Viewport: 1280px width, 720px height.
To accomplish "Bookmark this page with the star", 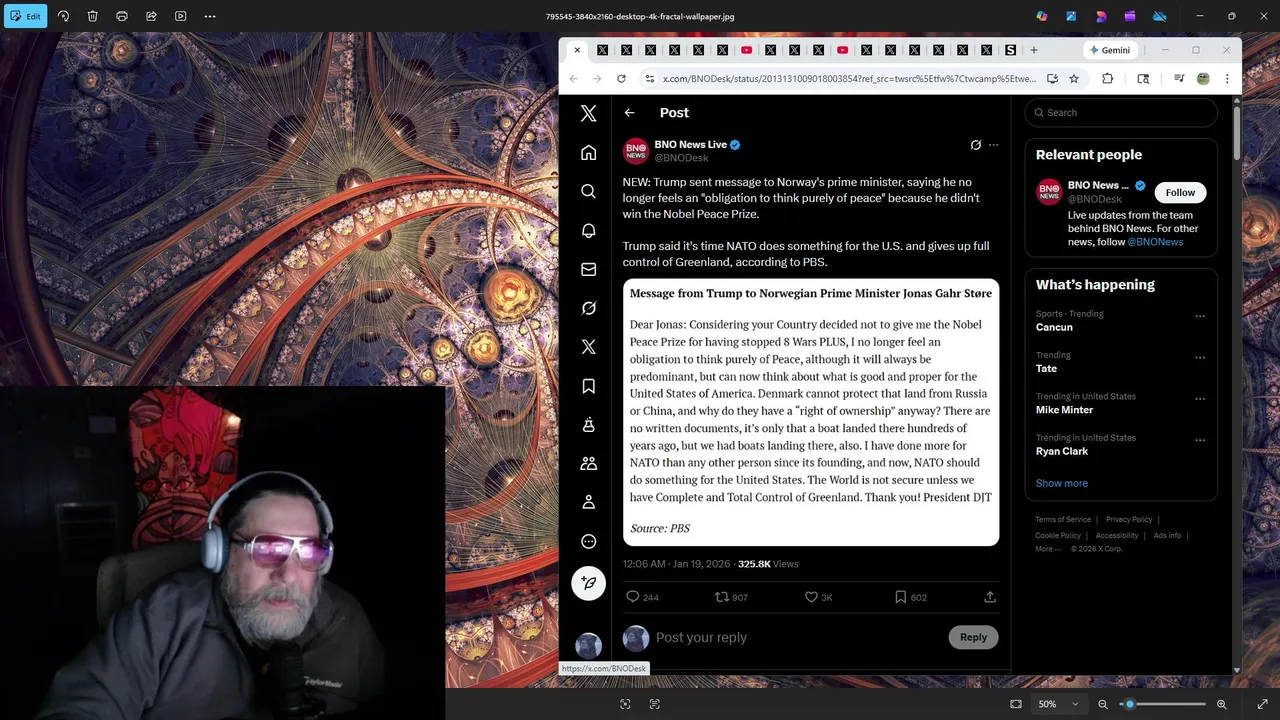I will [x=1074, y=79].
